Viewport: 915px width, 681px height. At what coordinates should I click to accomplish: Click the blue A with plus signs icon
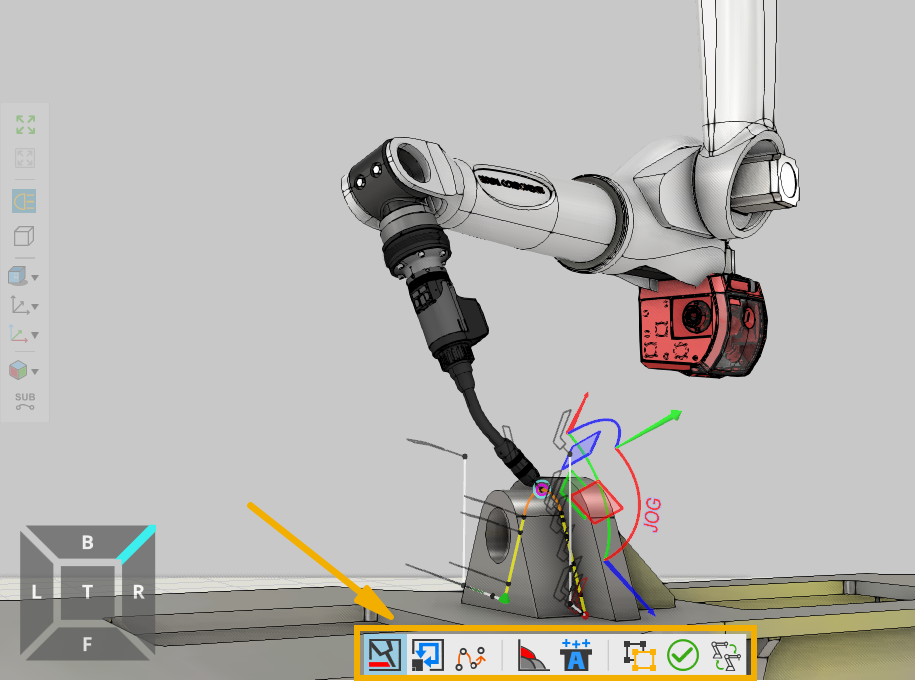tap(577, 655)
